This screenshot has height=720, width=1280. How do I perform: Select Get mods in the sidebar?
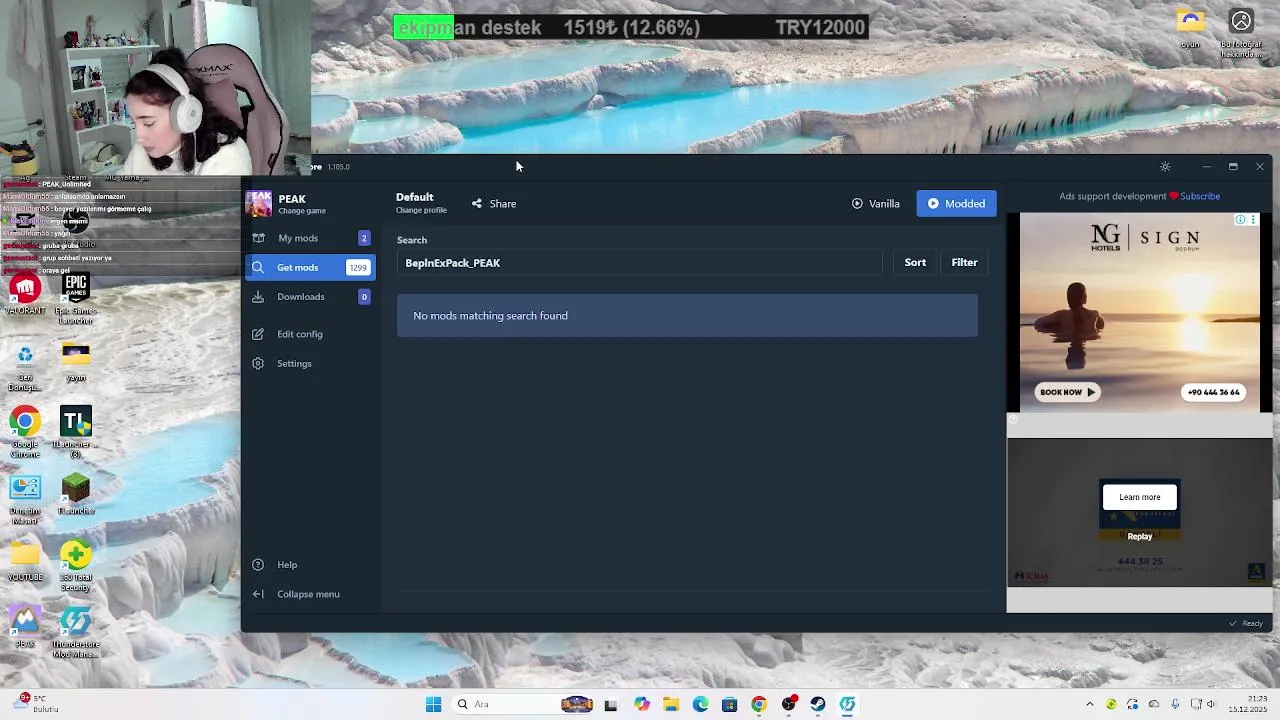click(x=310, y=267)
